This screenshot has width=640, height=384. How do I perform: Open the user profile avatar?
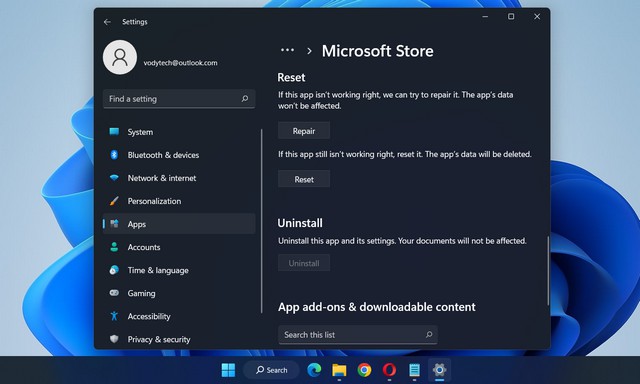pos(120,58)
